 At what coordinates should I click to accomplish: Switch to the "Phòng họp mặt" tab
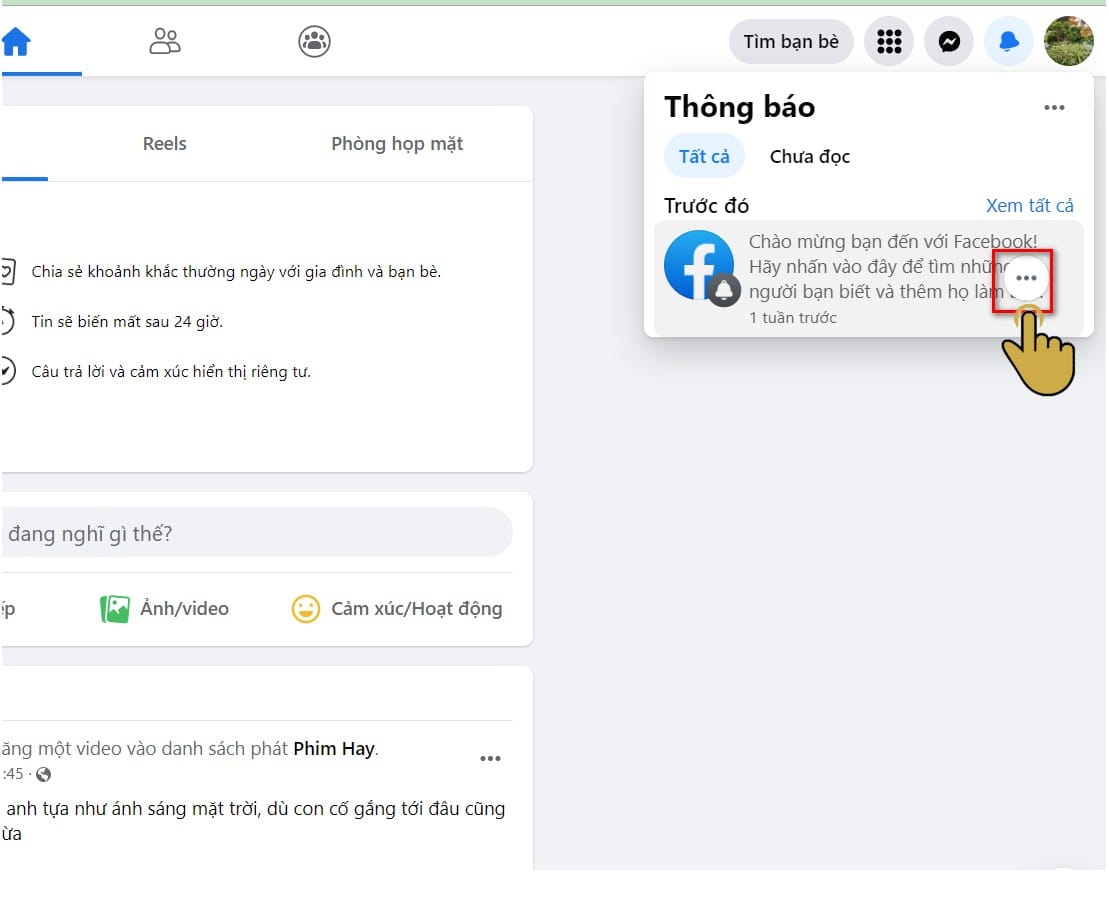click(x=397, y=144)
